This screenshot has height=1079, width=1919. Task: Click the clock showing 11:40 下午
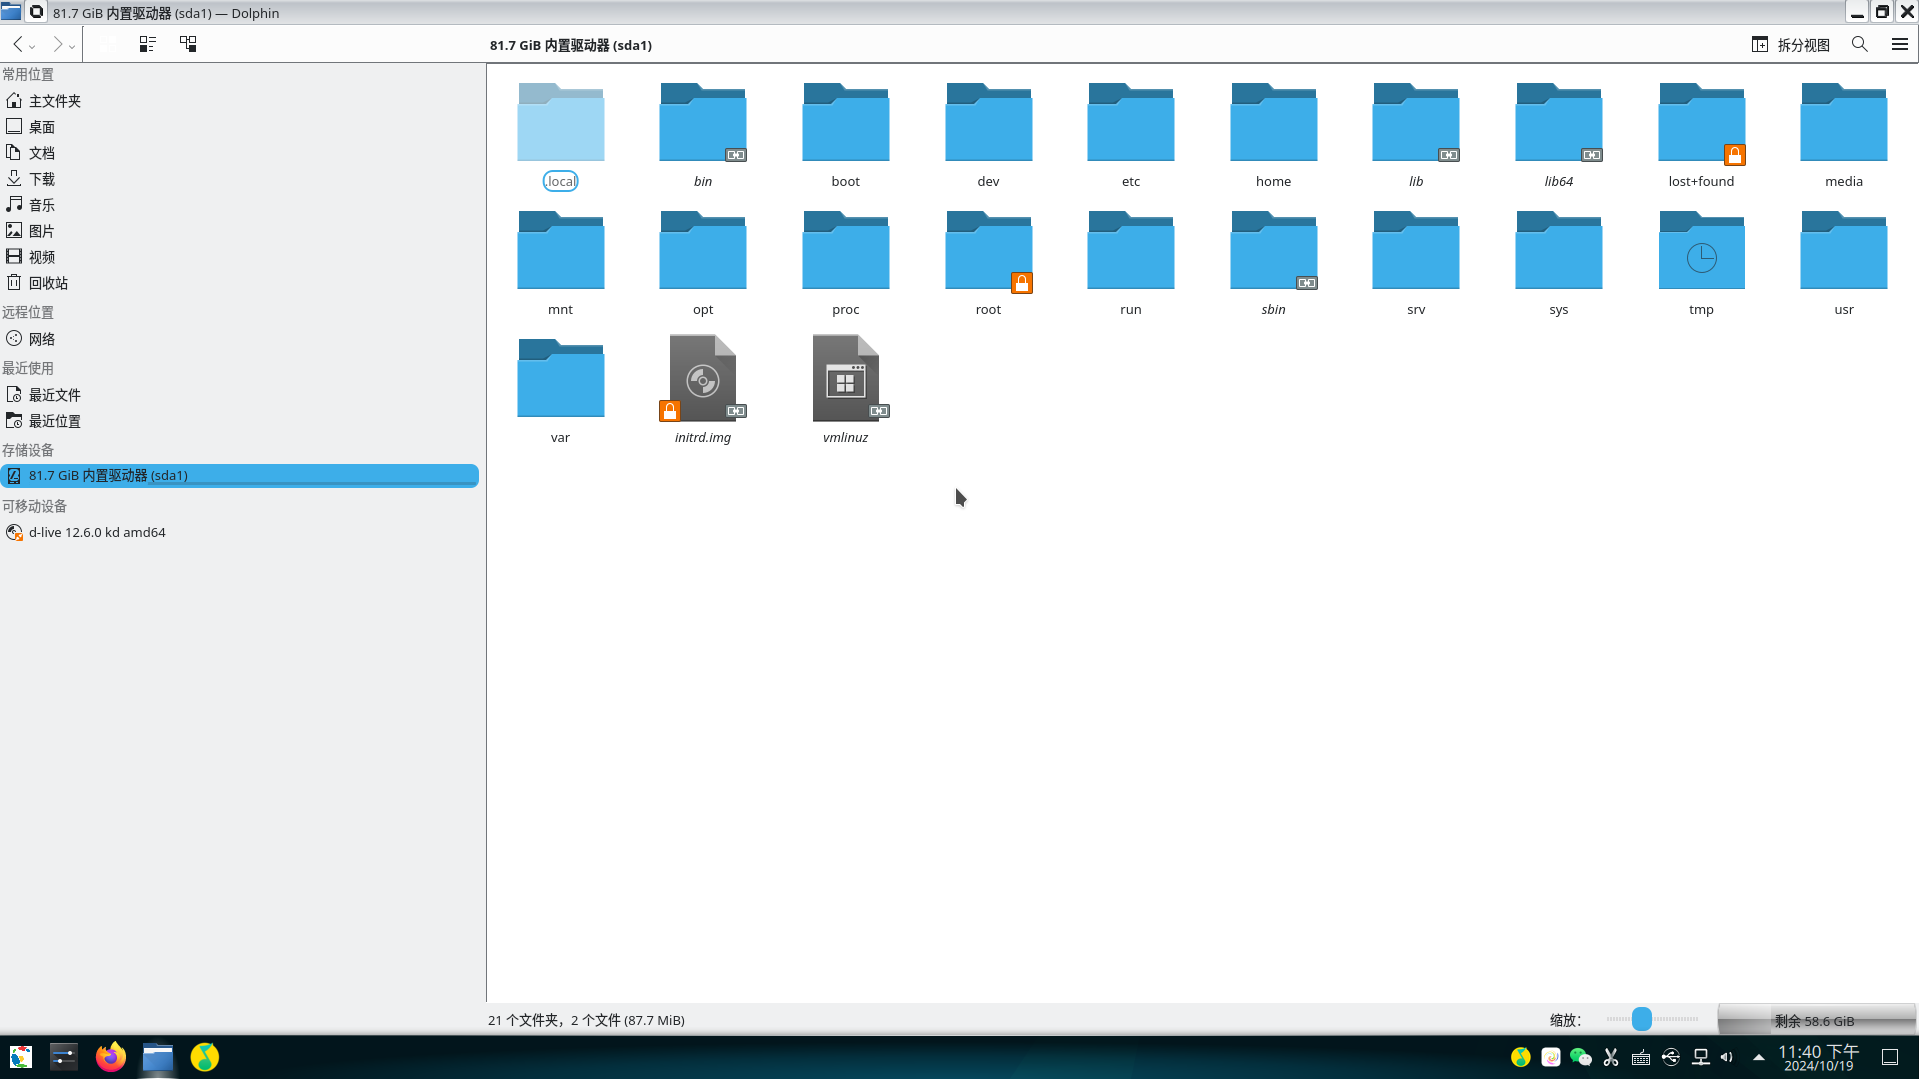(x=1818, y=1057)
